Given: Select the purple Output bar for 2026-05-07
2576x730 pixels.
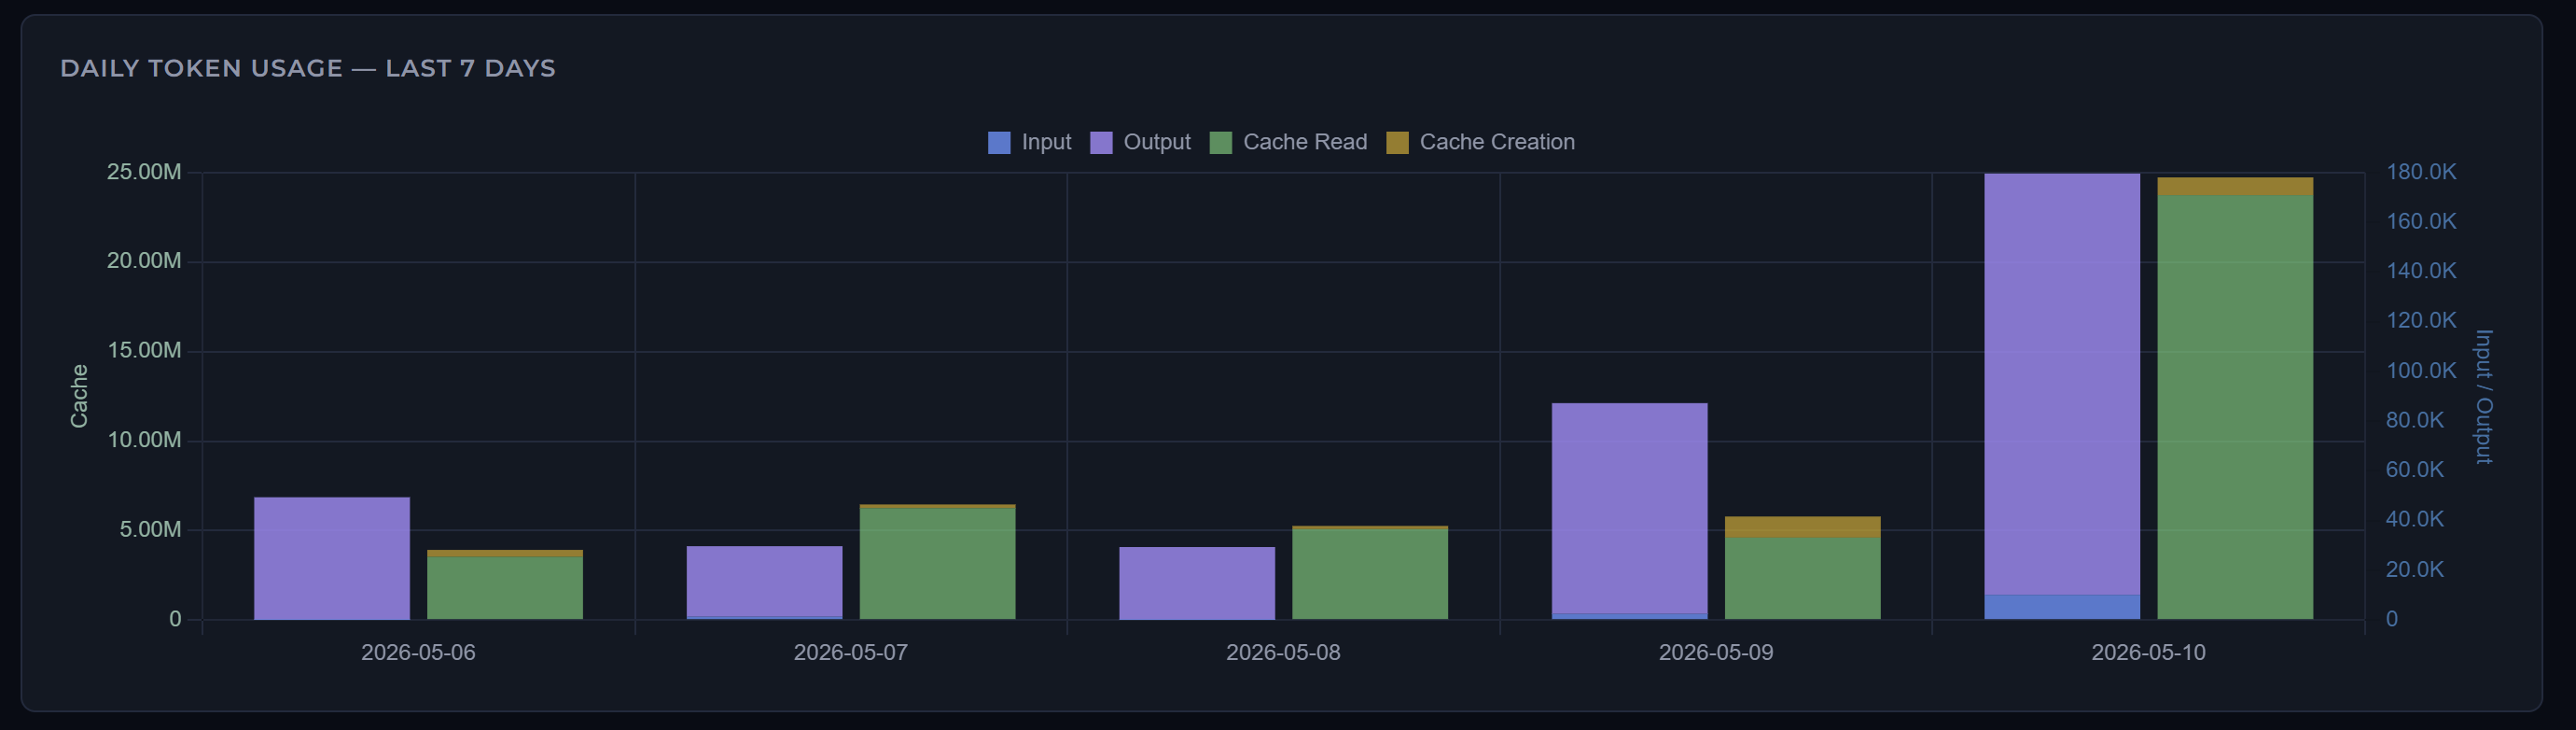Looking at the screenshot, I should pyautogui.click(x=764, y=581).
